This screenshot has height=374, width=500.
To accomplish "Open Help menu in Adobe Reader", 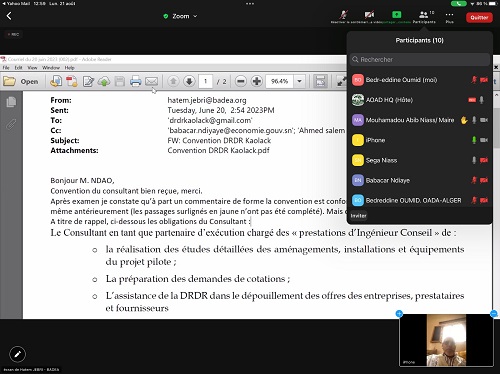I will click(x=69, y=68).
